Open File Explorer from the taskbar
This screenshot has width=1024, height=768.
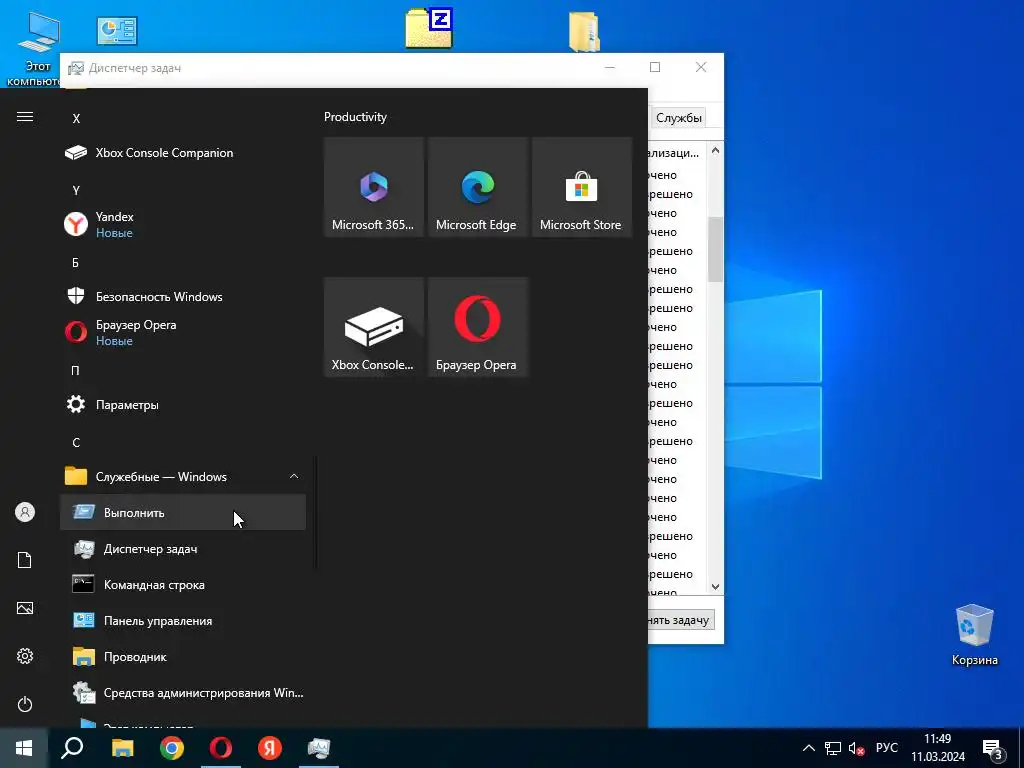tap(122, 748)
